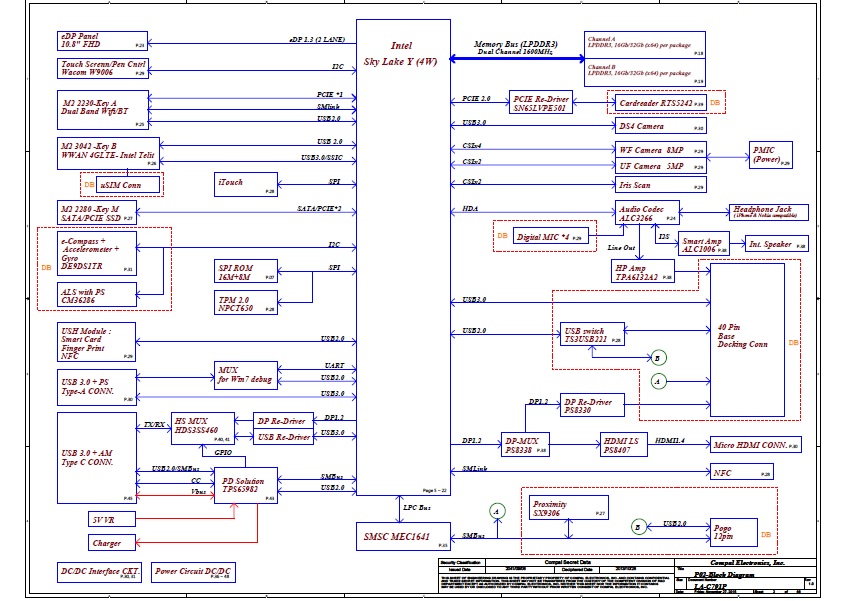This screenshot has width=851, height=601.
Task: Click the GPIO label under HS MUX
Action: click(223, 452)
